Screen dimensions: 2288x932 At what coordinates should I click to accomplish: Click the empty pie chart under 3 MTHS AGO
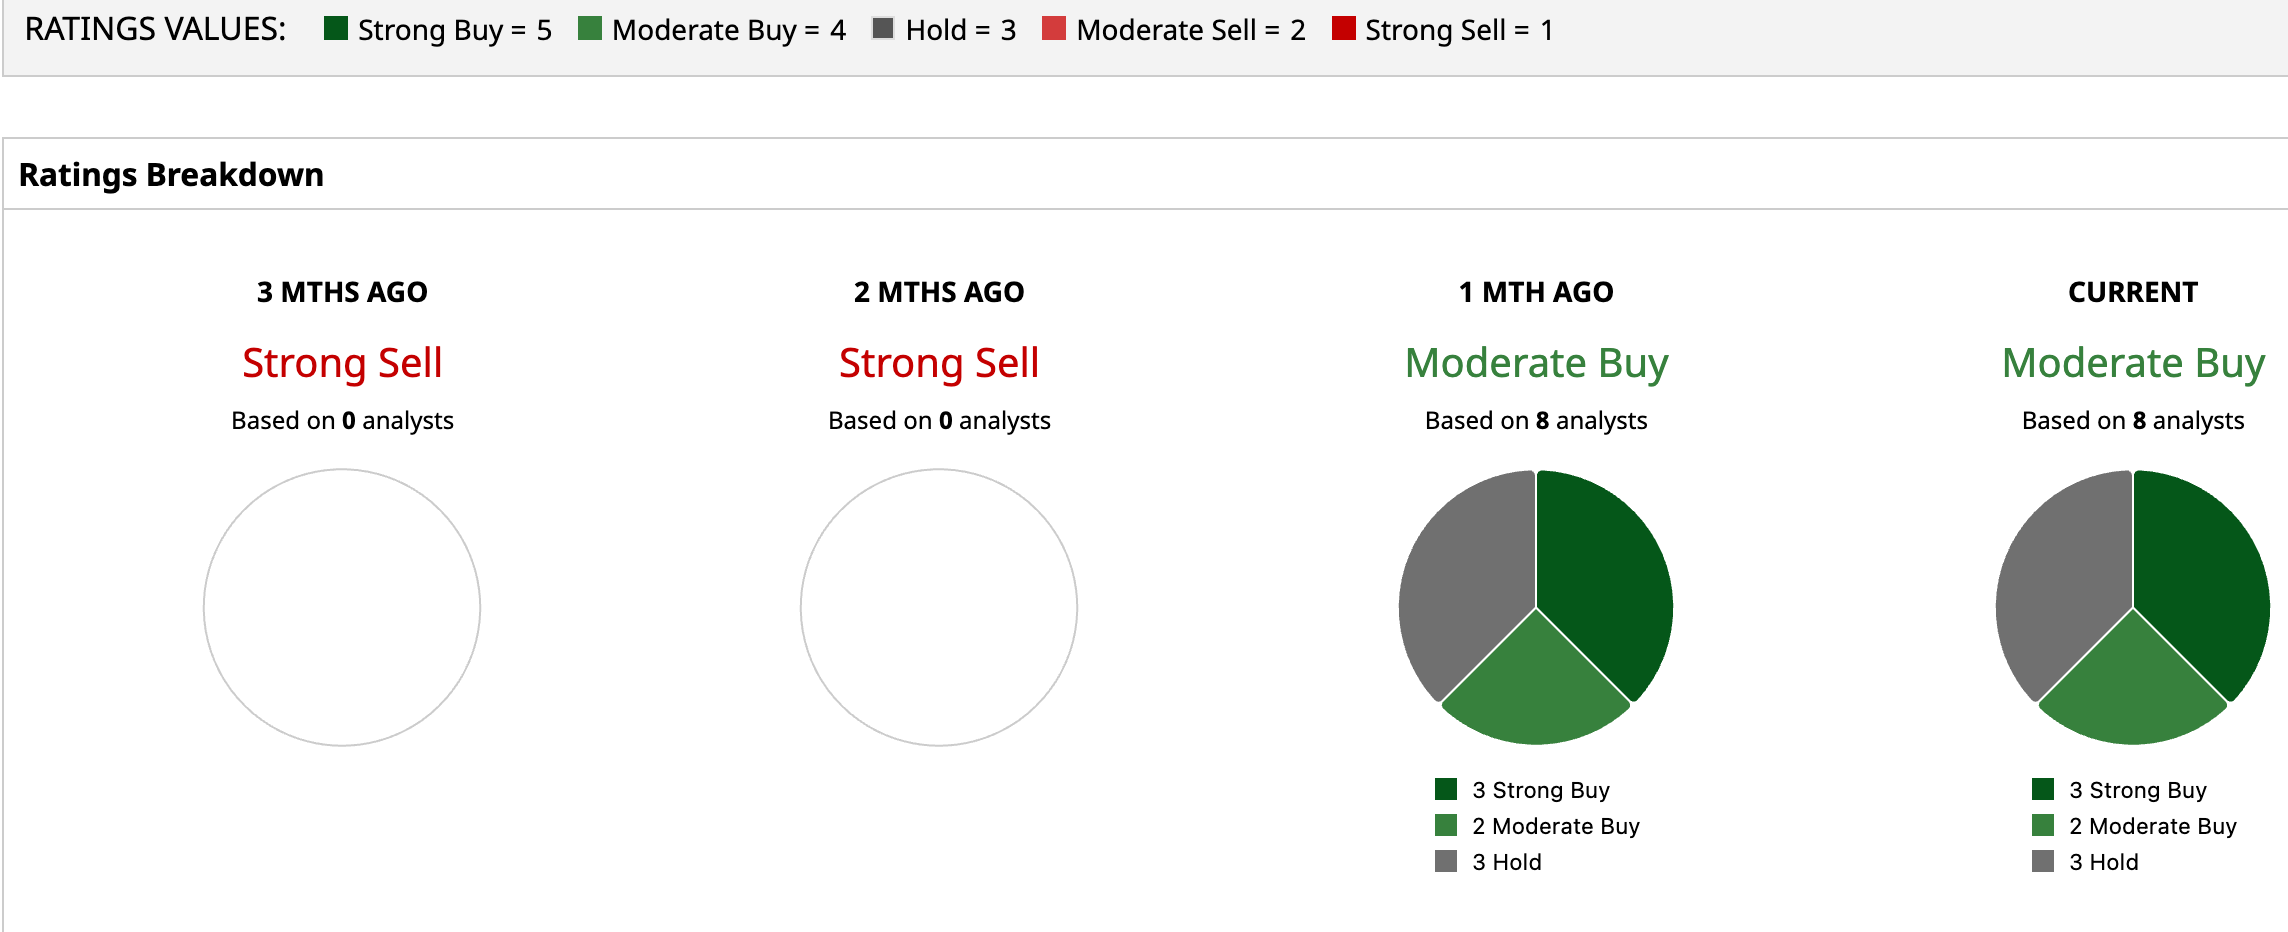[x=342, y=607]
